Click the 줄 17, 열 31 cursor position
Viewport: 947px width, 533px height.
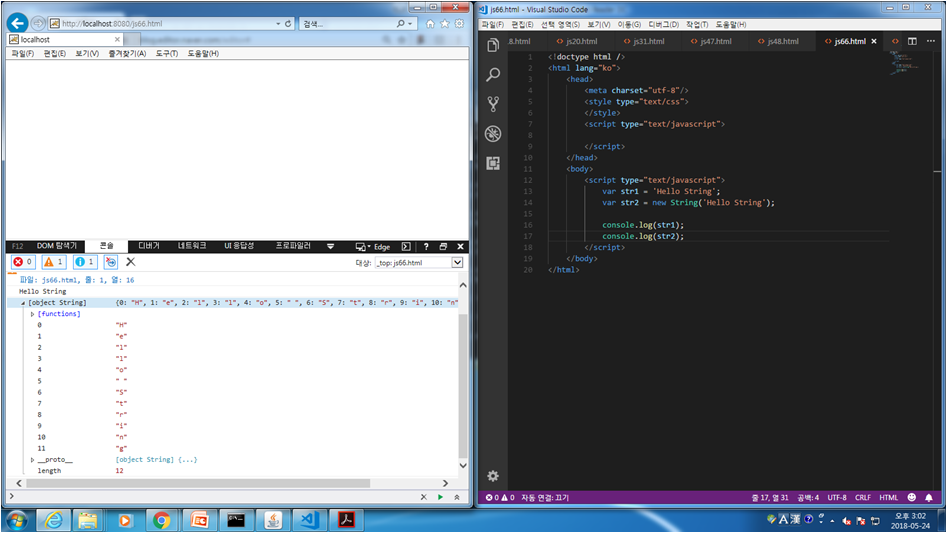click(x=769, y=497)
